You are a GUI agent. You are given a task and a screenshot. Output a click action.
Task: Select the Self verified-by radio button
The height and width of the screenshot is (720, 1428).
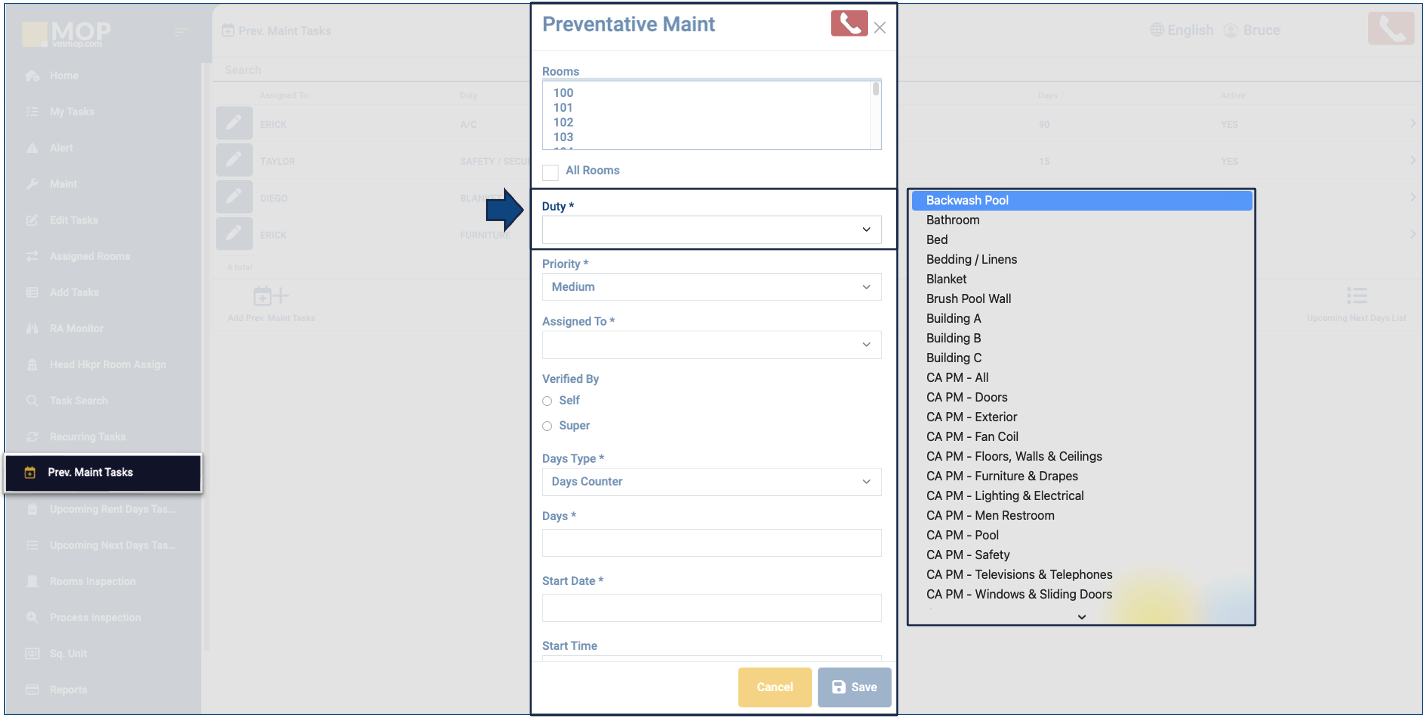547,401
